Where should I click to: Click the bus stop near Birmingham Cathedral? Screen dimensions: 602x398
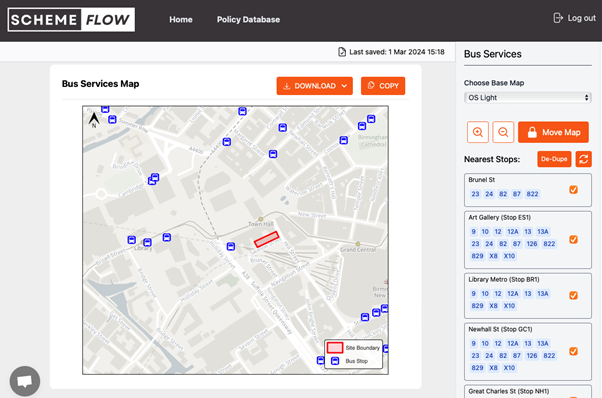tap(344, 140)
